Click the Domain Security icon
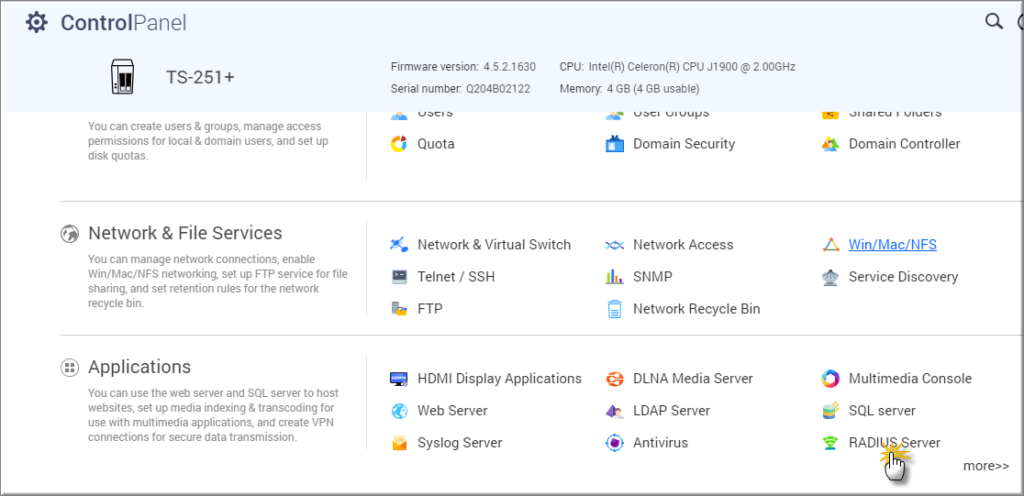 pyautogui.click(x=615, y=144)
